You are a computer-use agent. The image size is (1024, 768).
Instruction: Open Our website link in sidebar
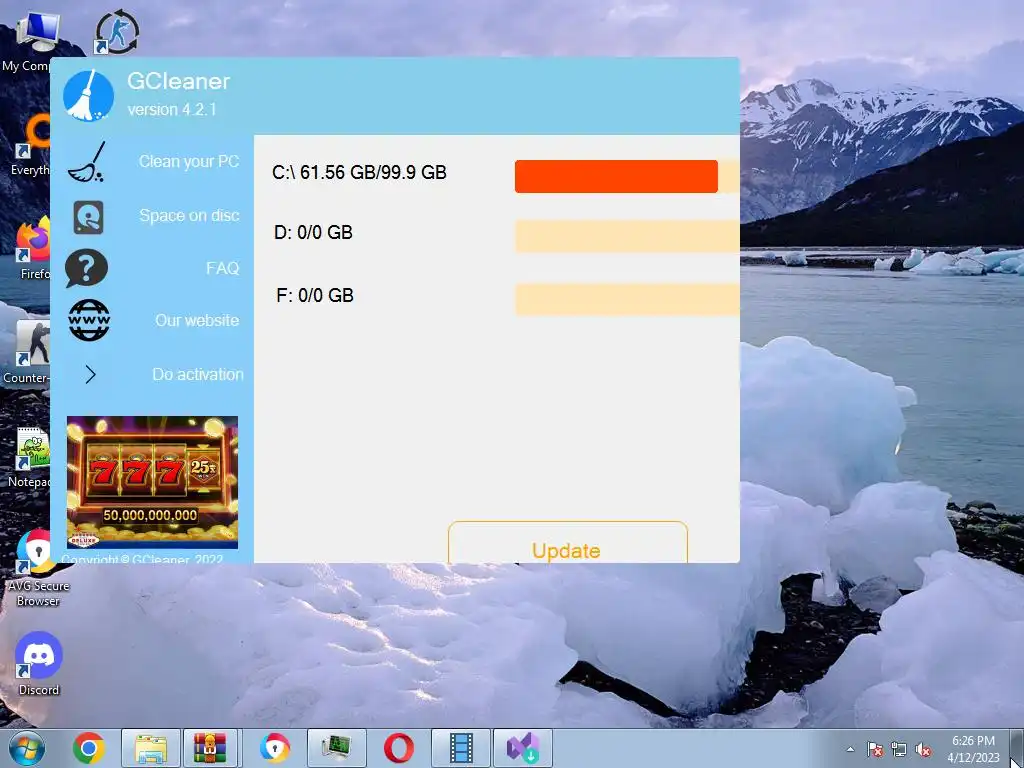coord(197,321)
